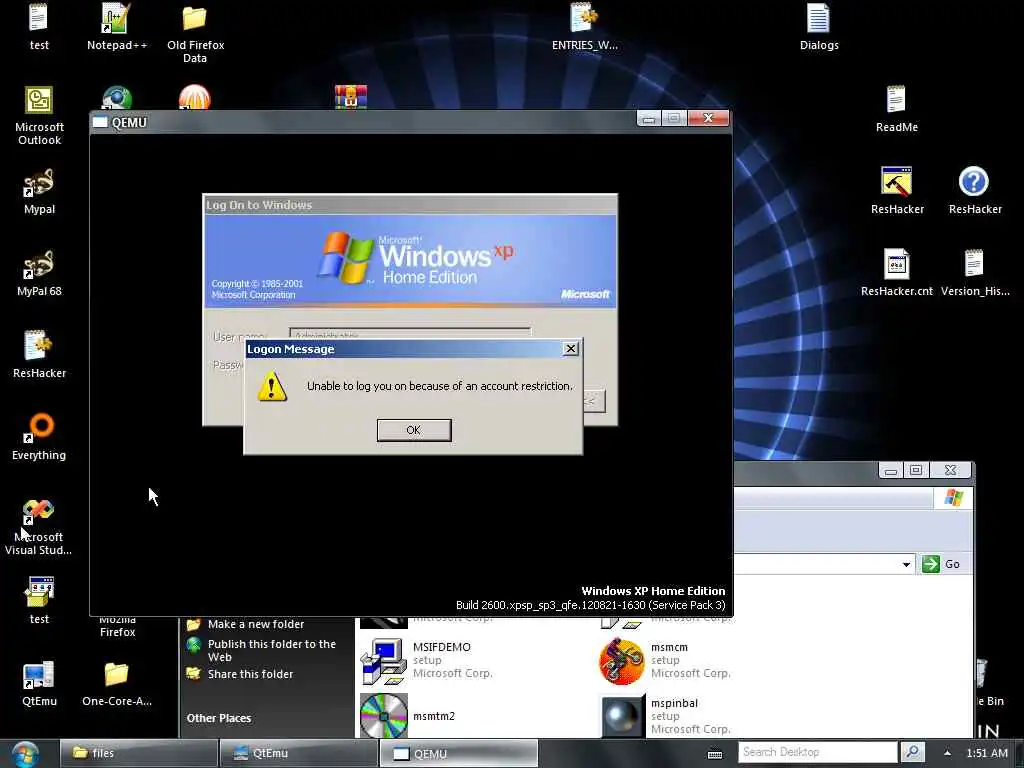The width and height of the screenshot is (1024, 768).
Task: Open the ENTRIES_W... desktop file
Action: [584, 27]
